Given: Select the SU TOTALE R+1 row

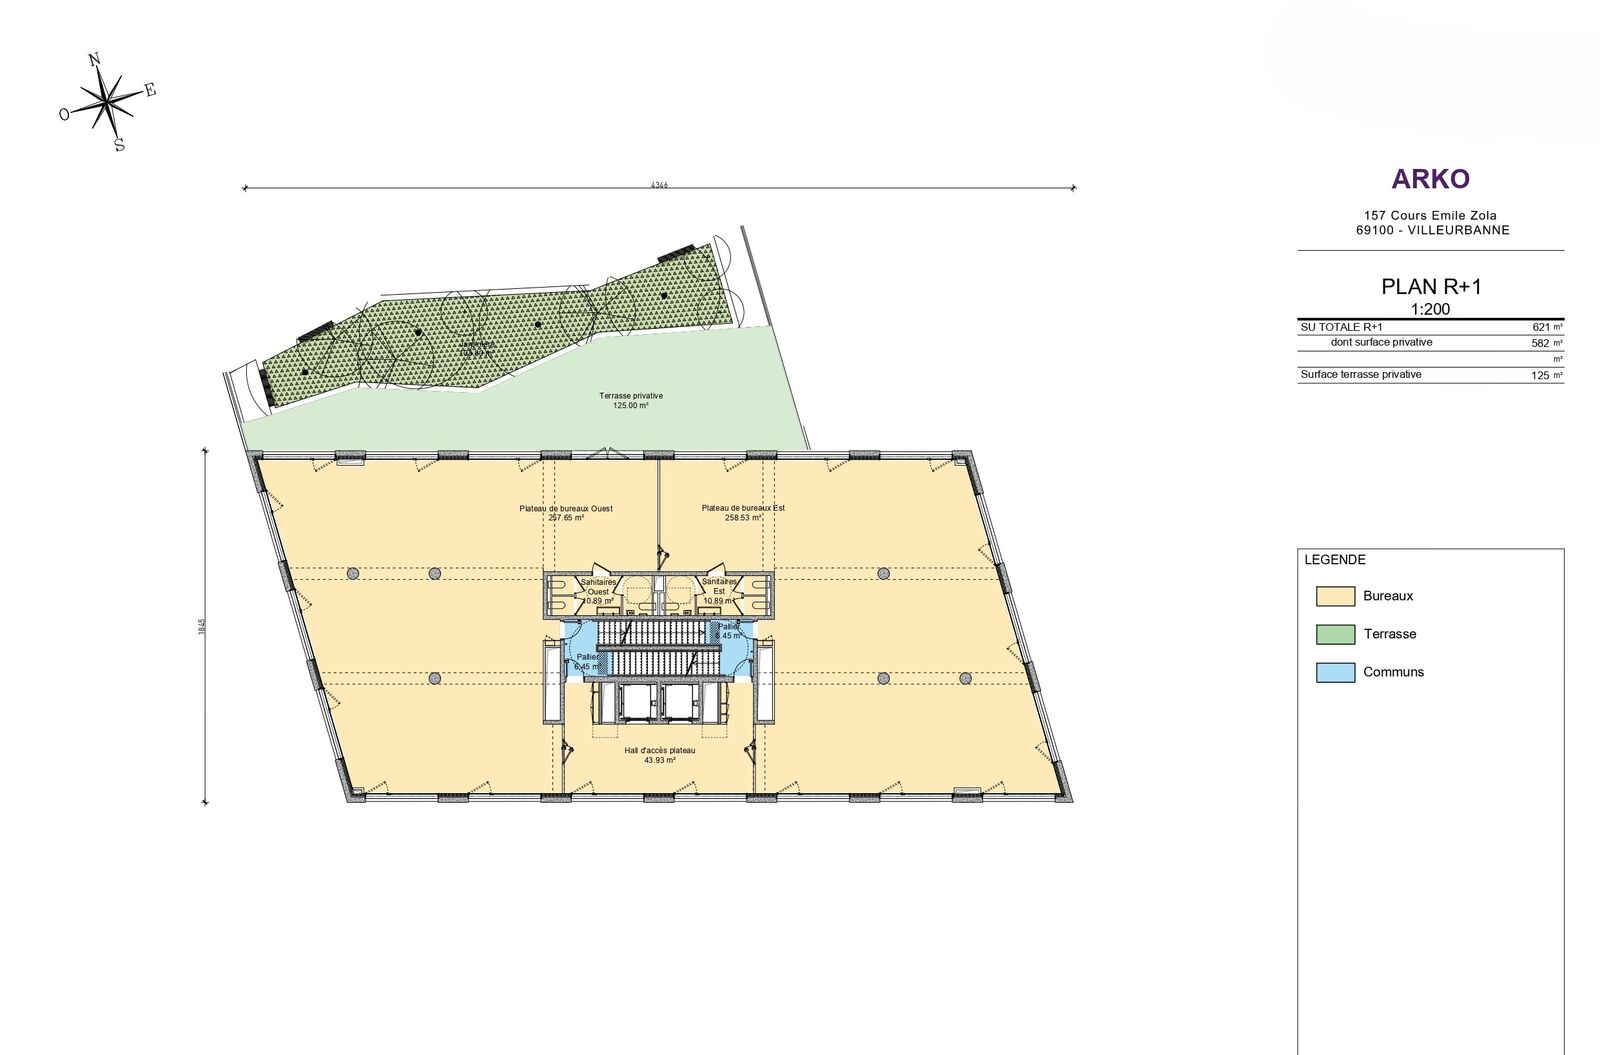Looking at the screenshot, I should pos(1430,327).
